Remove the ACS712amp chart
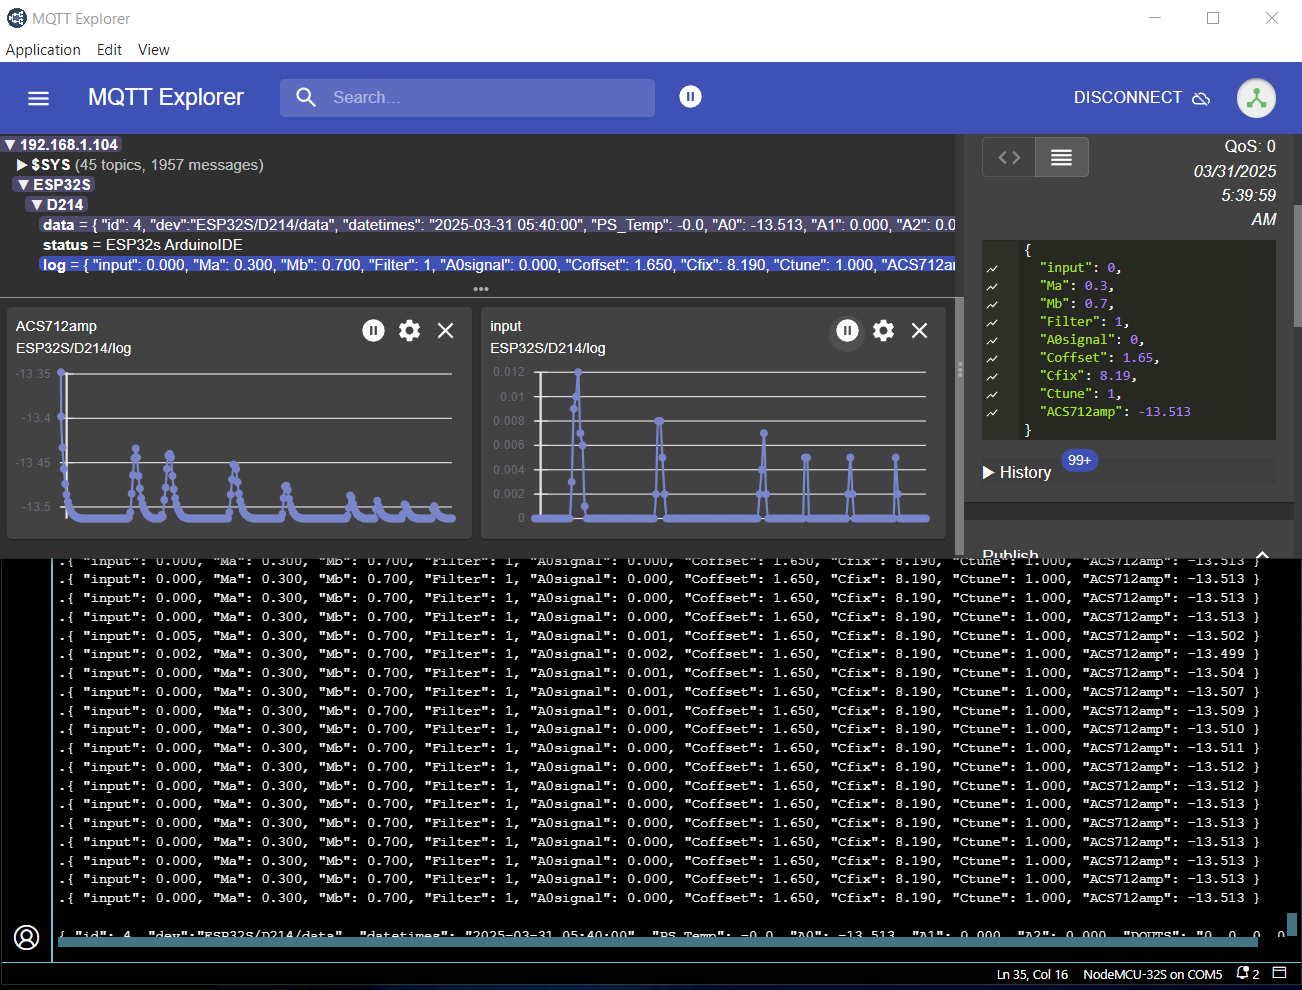The image size is (1302, 990). 445,330
